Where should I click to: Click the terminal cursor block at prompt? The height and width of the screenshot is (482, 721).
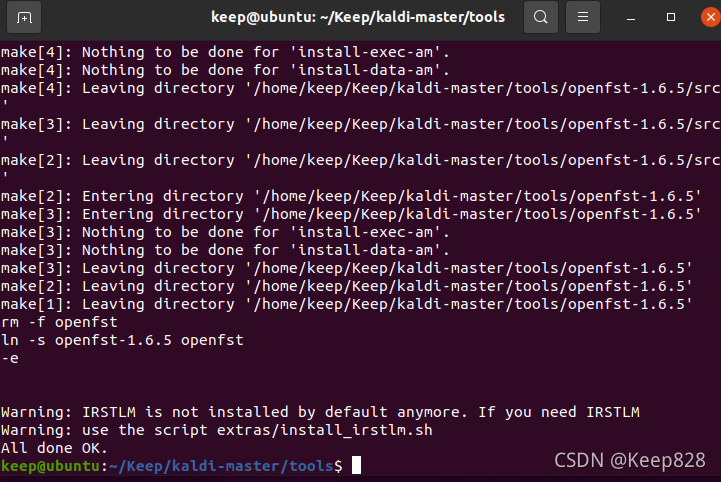pos(356,465)
